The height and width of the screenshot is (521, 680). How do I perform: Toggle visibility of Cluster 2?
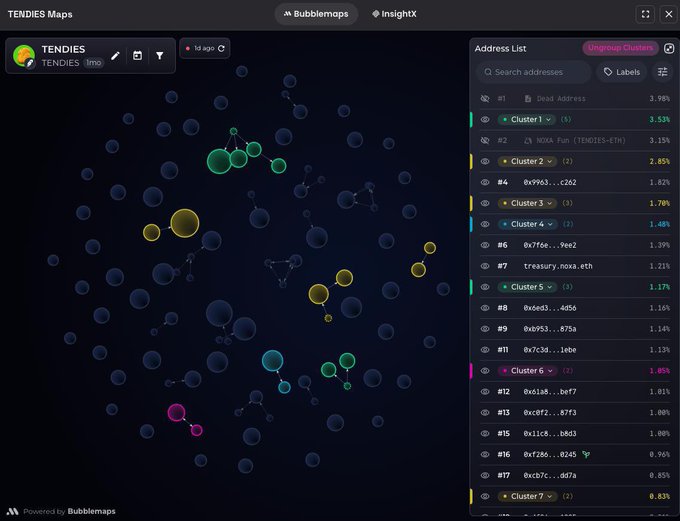(x=485, y=161)
